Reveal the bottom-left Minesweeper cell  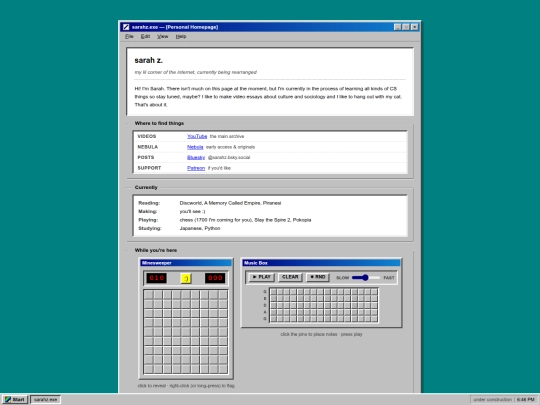point(148,369)
